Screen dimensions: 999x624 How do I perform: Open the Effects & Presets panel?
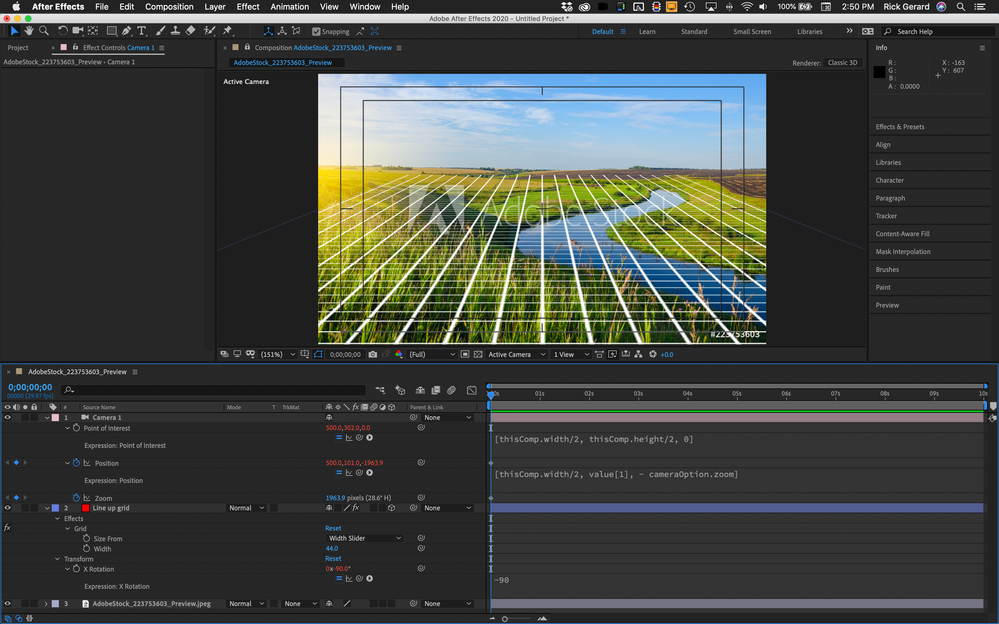pos(900,127)
